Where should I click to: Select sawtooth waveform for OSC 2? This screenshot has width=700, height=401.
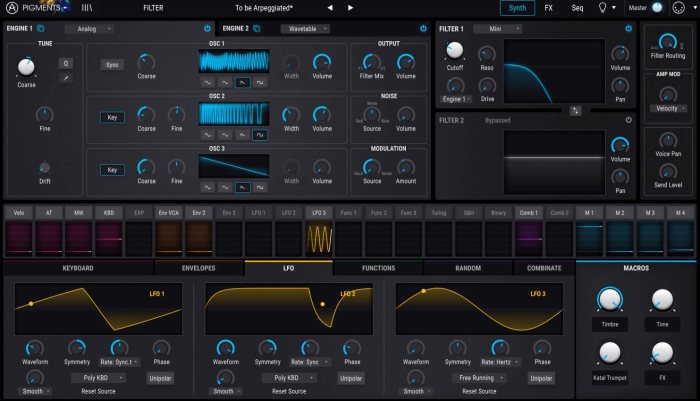[242, 135]
